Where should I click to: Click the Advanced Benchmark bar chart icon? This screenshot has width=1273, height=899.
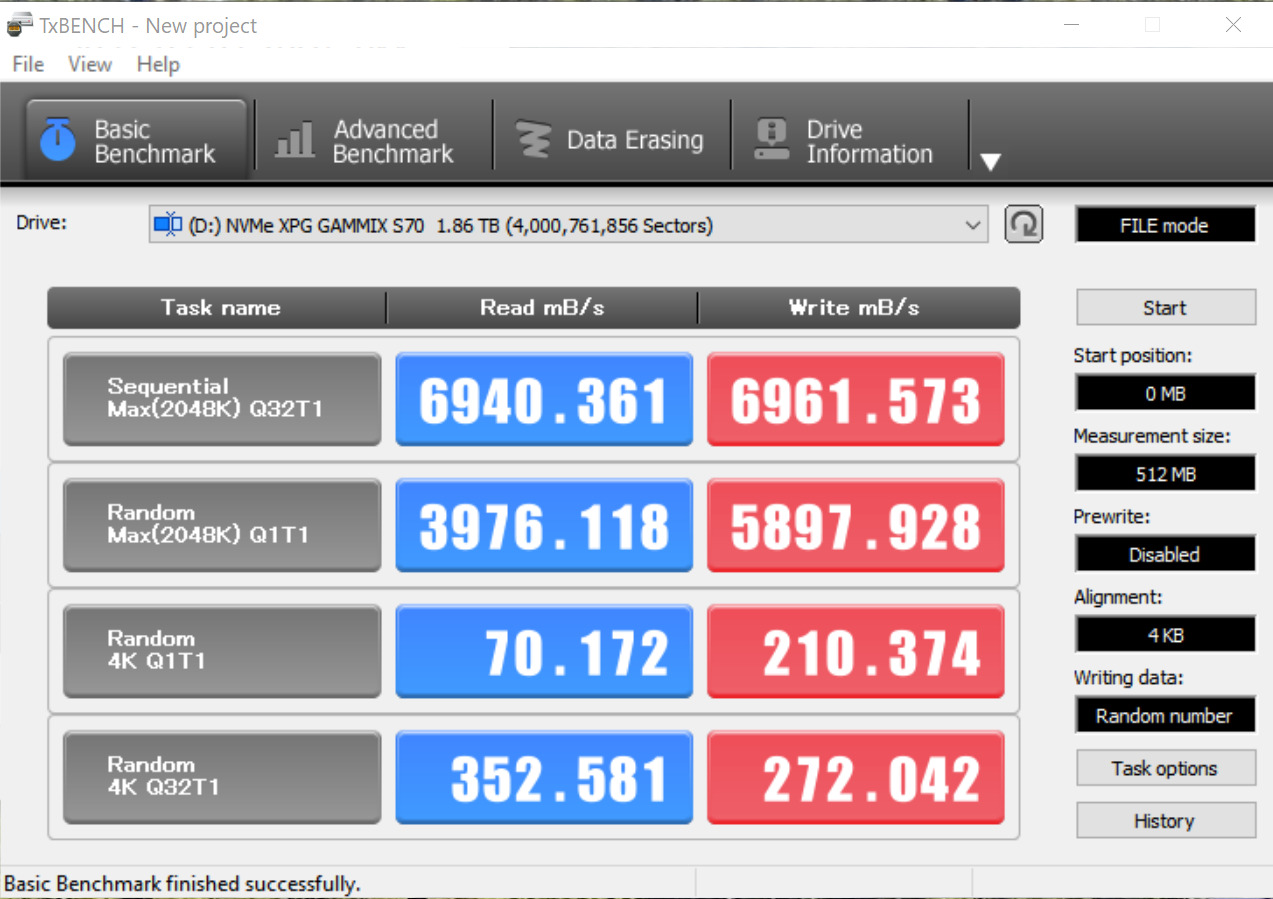pyautogui.click(x=294, y=140)
